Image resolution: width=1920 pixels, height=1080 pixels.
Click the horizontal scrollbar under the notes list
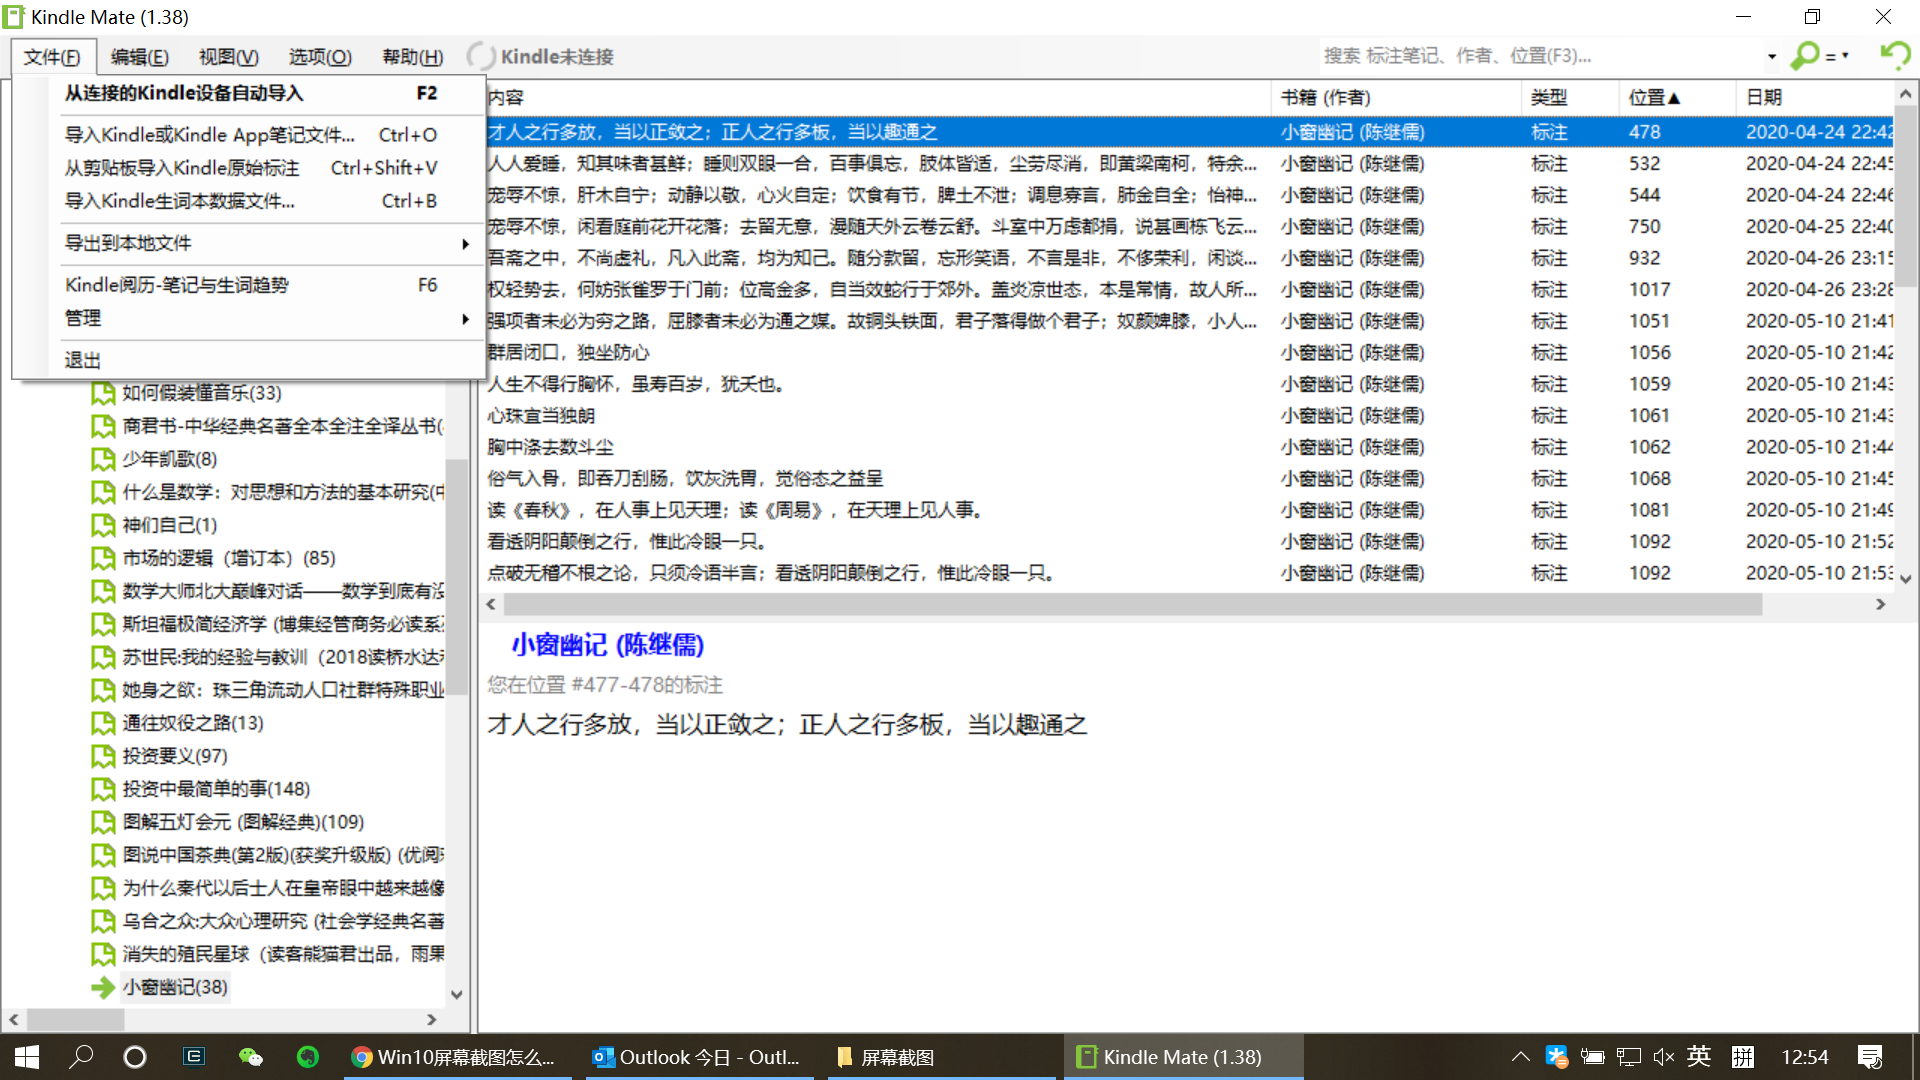pyautogui.click(x=1130, y=604)
